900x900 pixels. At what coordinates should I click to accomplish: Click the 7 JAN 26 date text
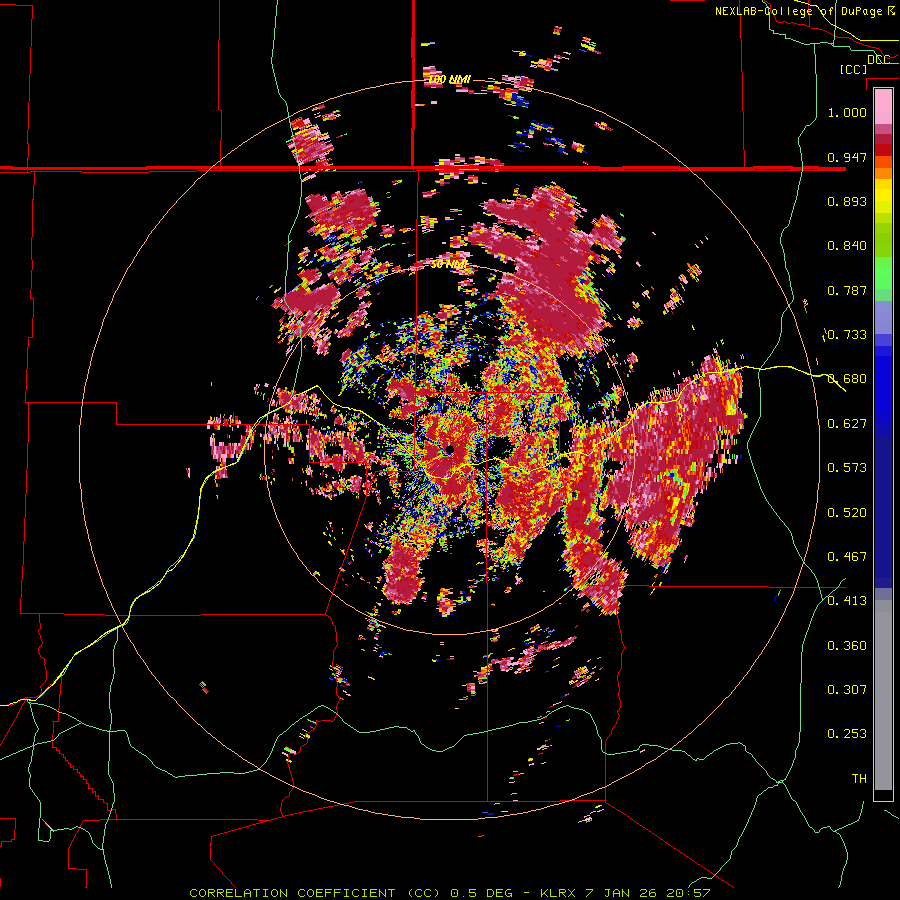(x=622, y=893)
